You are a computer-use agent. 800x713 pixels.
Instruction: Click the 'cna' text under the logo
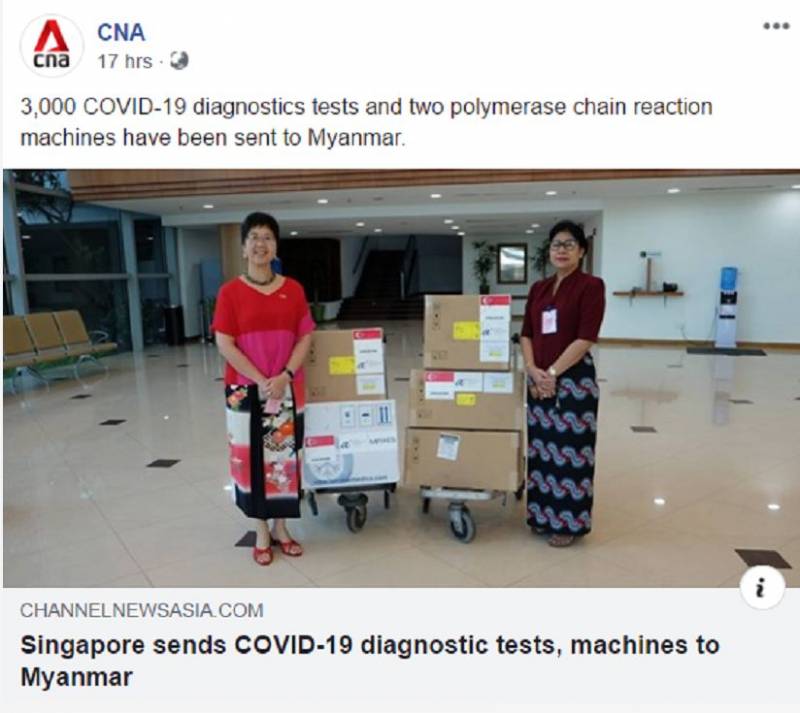pyautogui.click(x=52, y=60)
